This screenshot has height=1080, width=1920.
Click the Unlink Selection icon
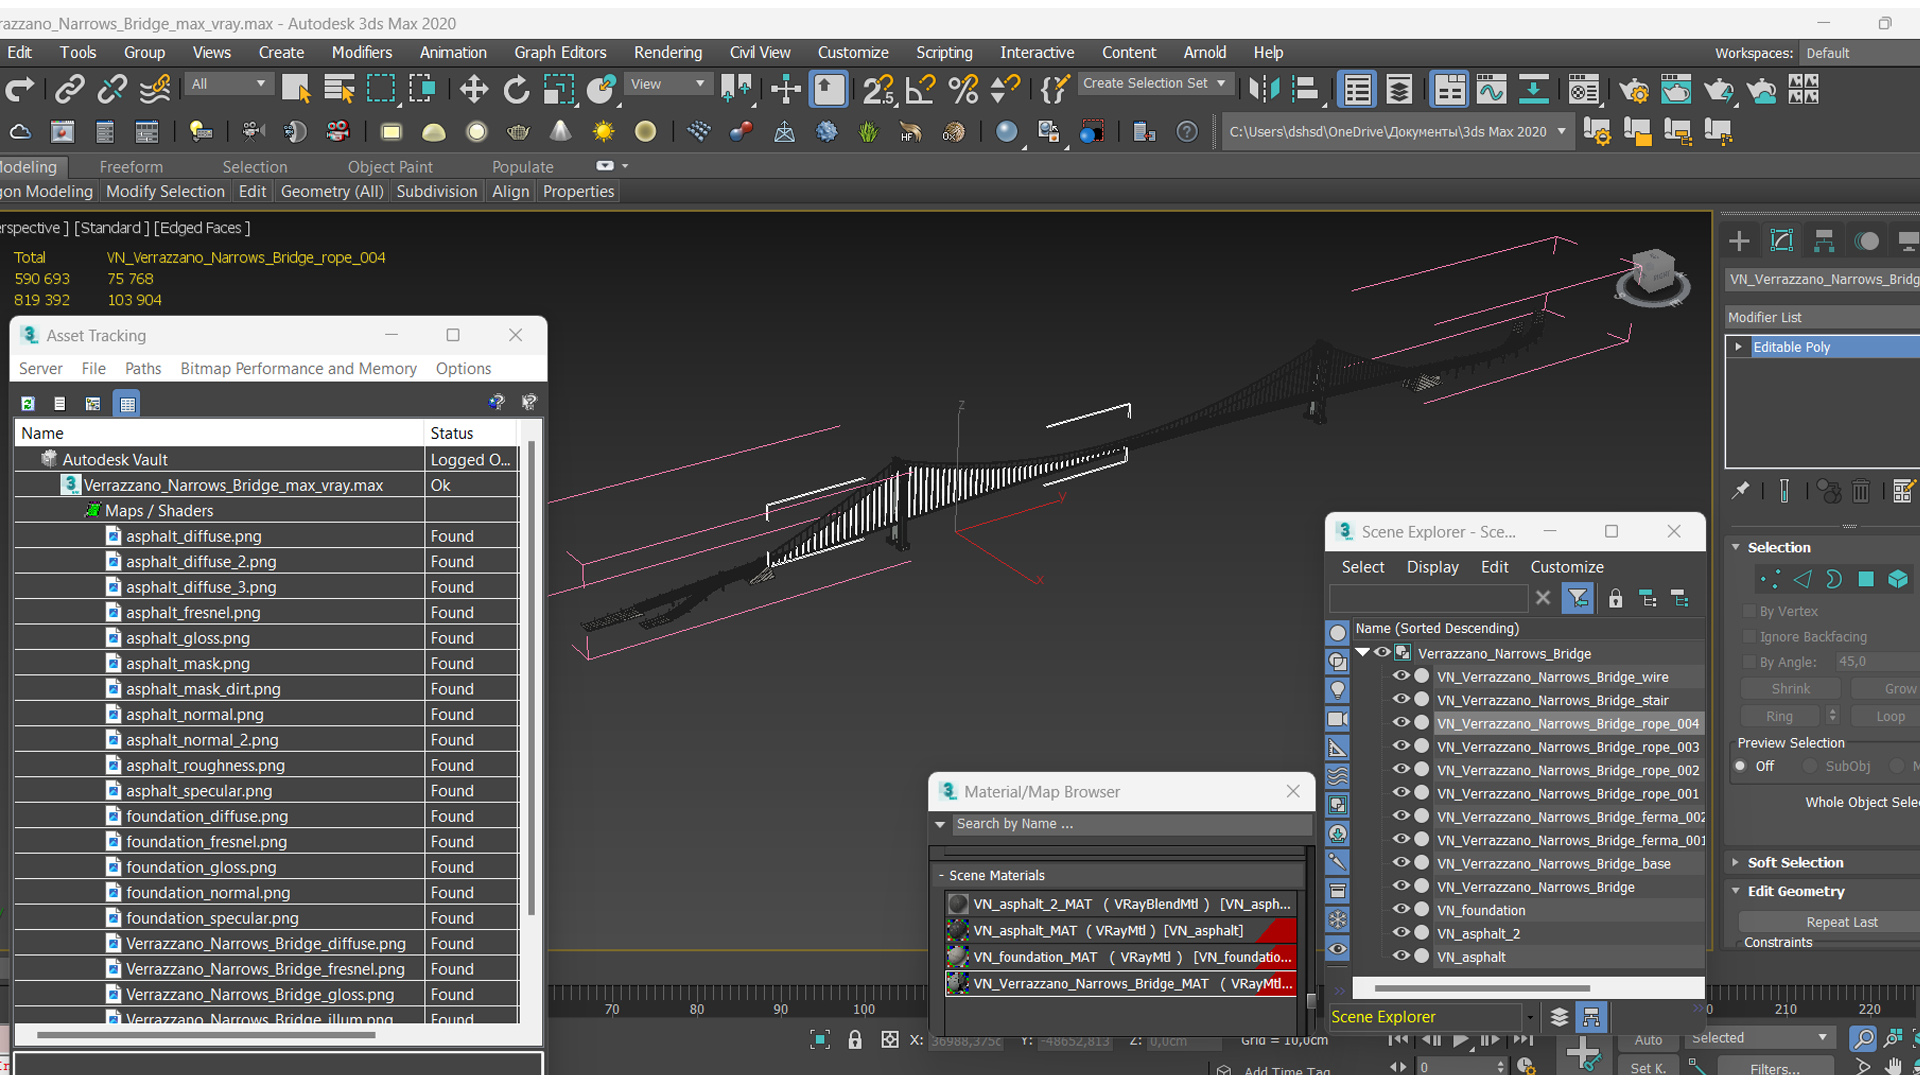(112, 90)
